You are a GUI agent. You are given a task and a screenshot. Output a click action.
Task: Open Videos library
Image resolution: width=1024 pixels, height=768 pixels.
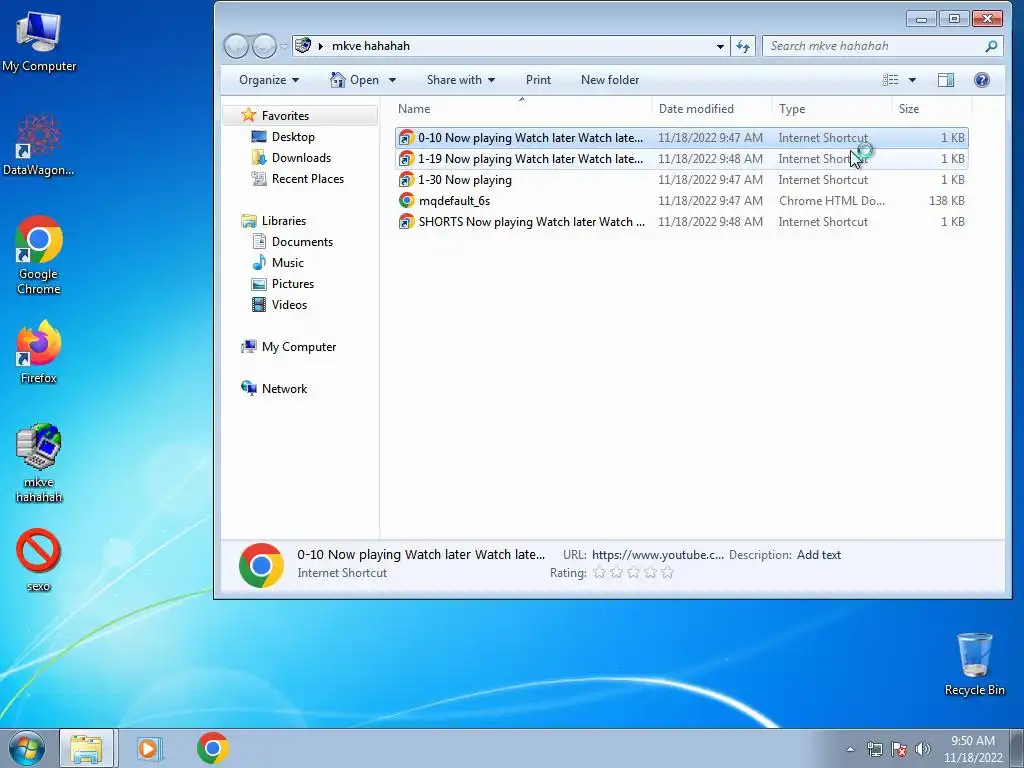click(x=289, y=304)
